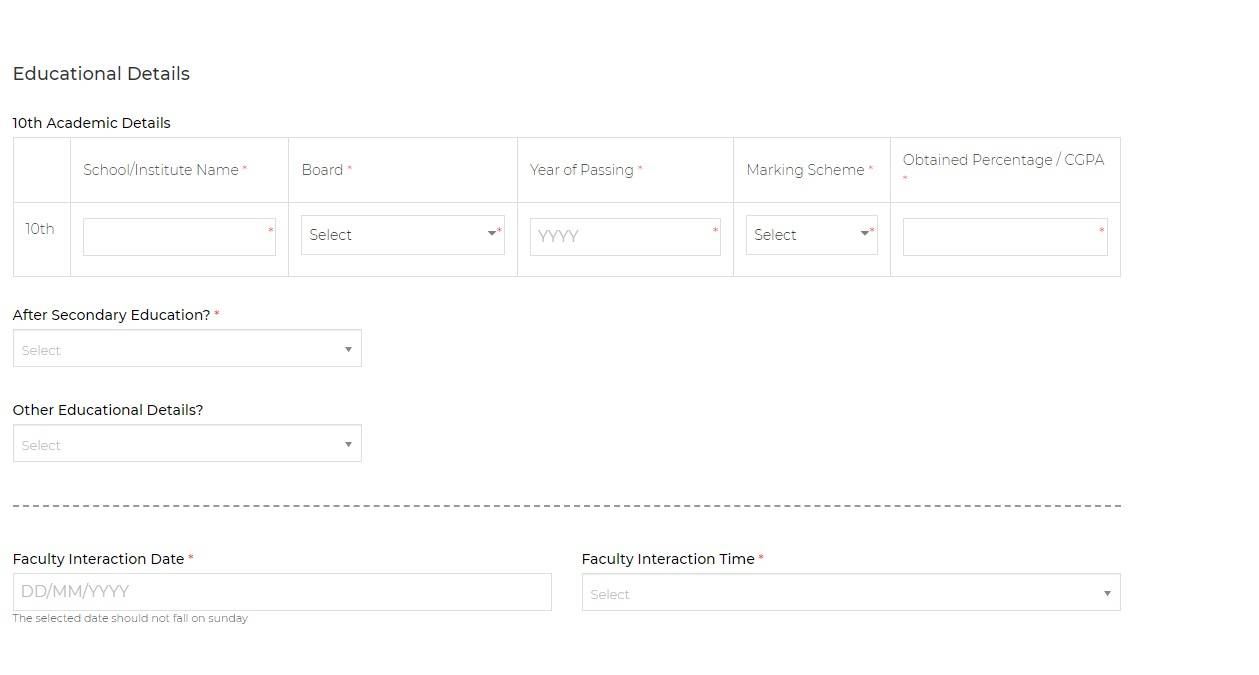Click the Year of Passing YYYY field
The image size is (1259, 675).
pos(624,237)
